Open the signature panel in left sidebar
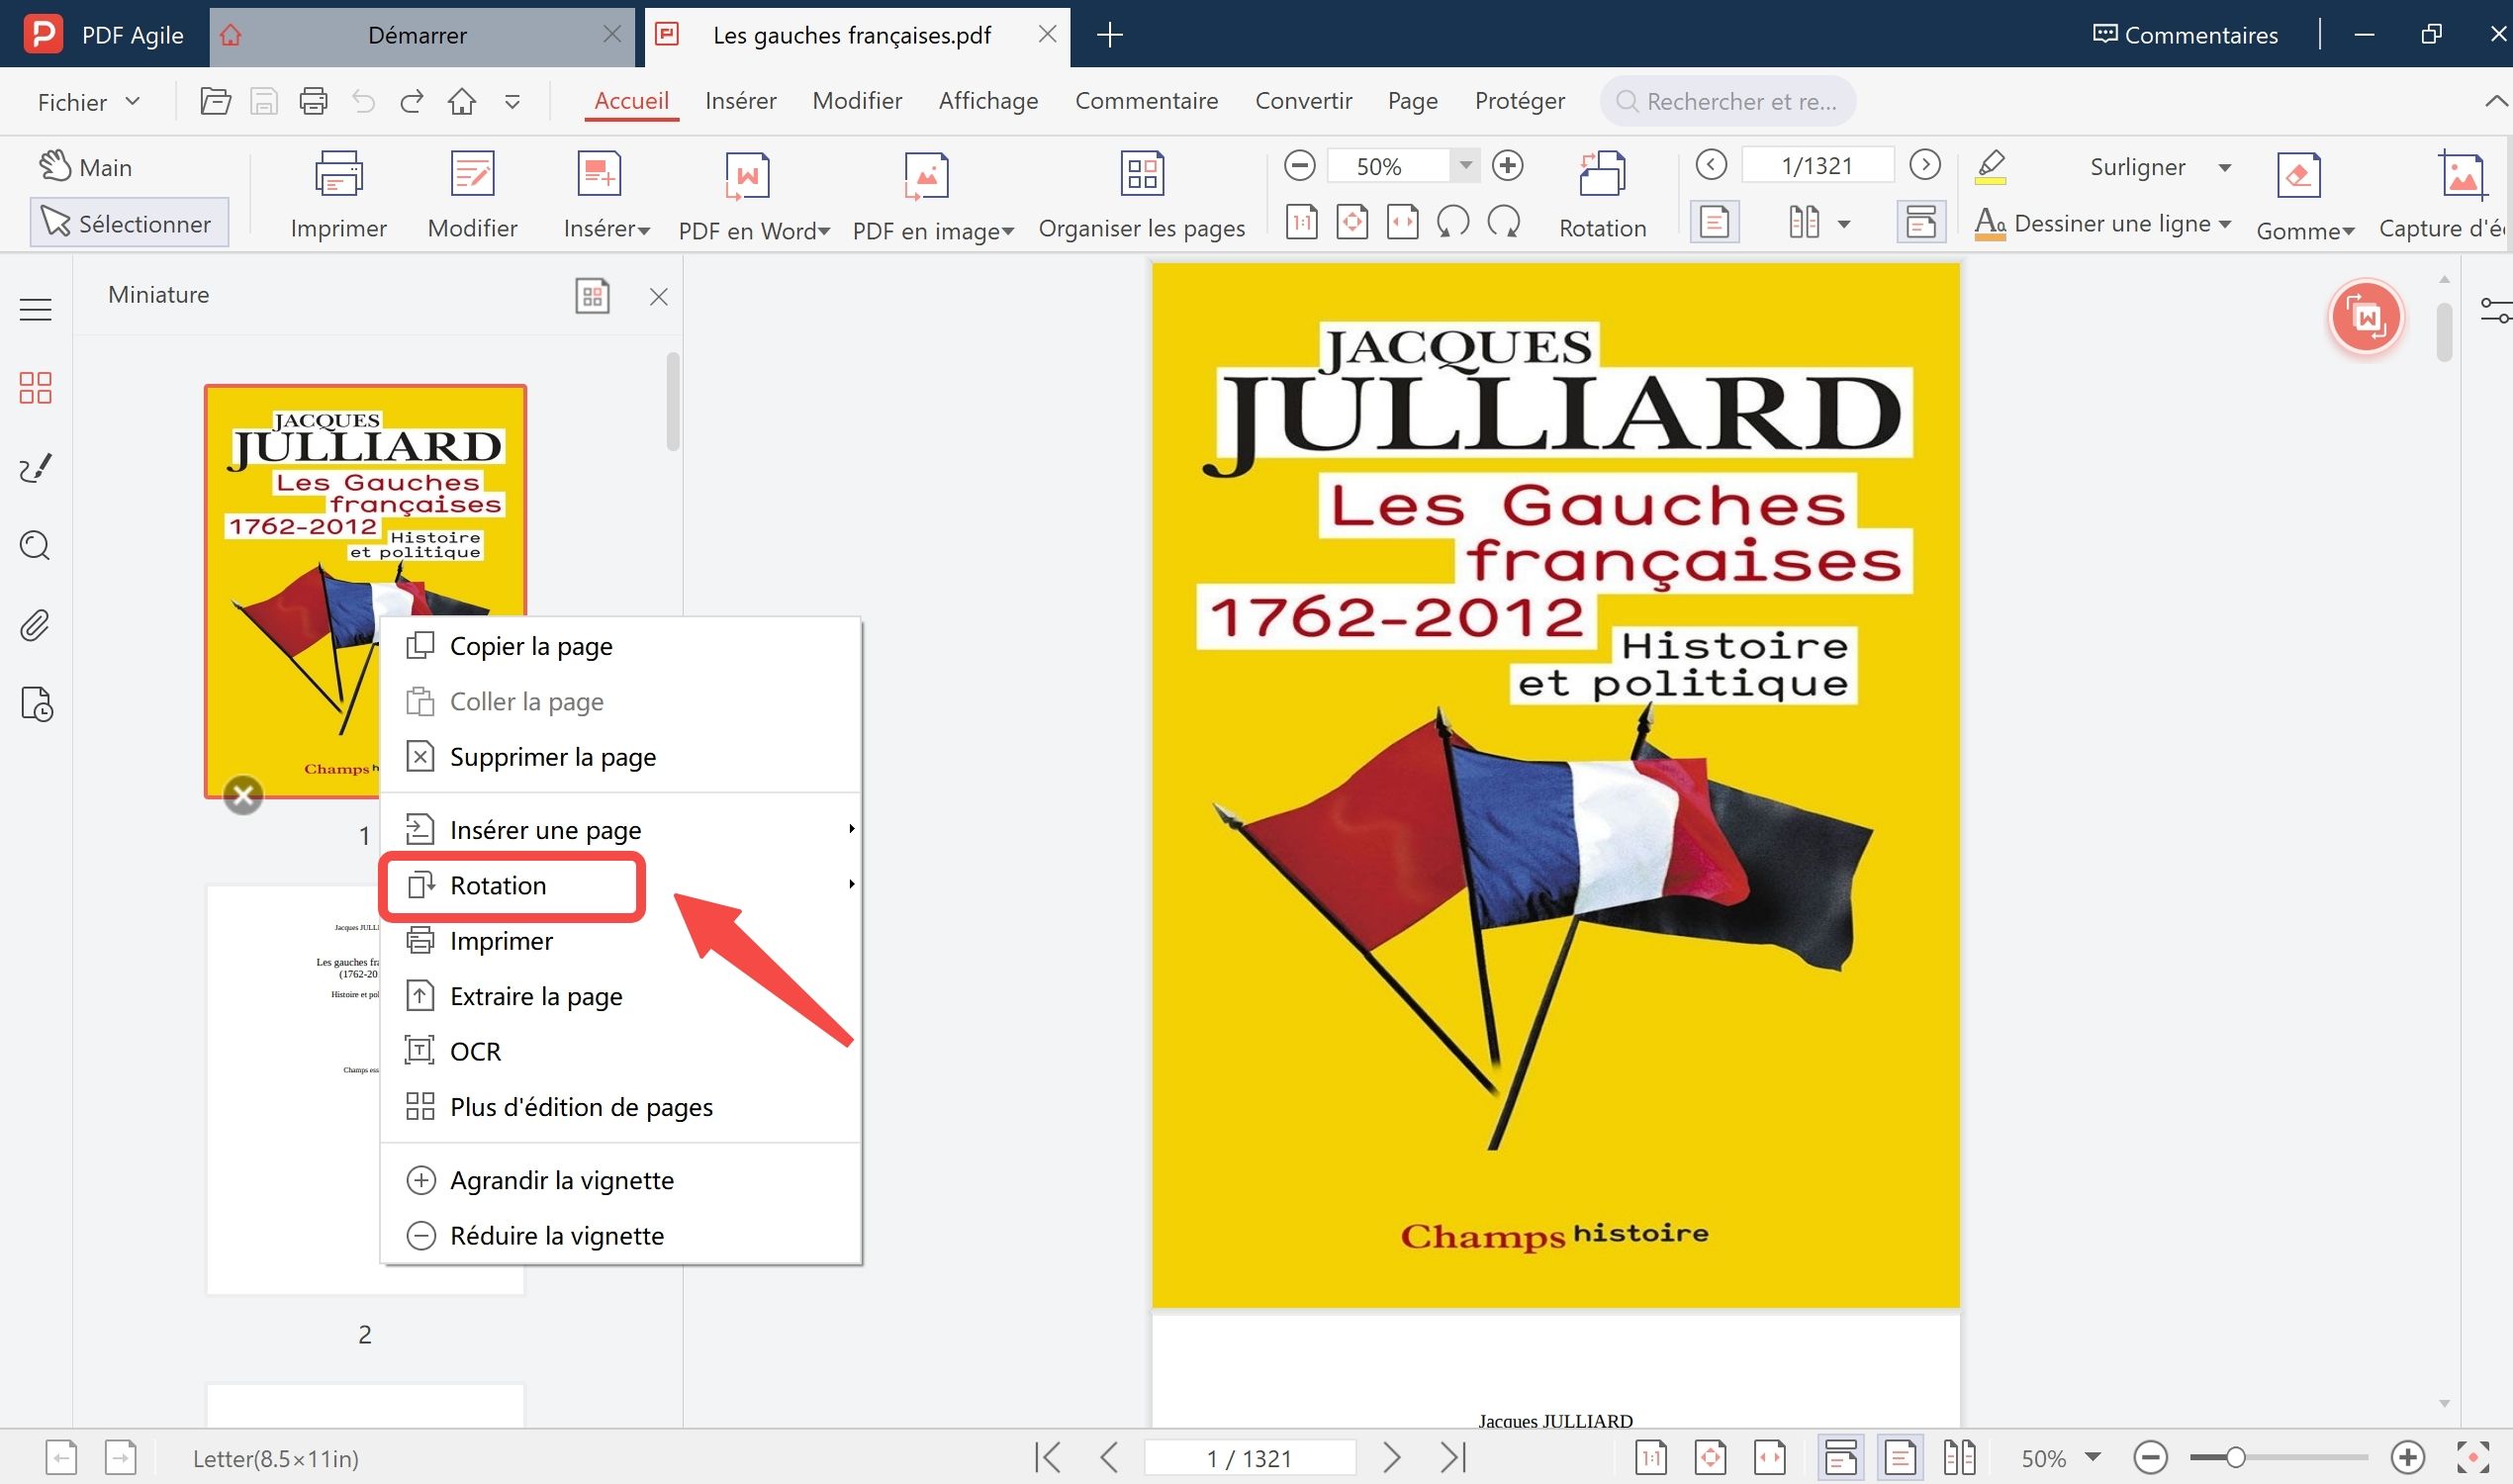Image resolution: width=2513 pixels, height=1484 pixels. click(35, 467)
